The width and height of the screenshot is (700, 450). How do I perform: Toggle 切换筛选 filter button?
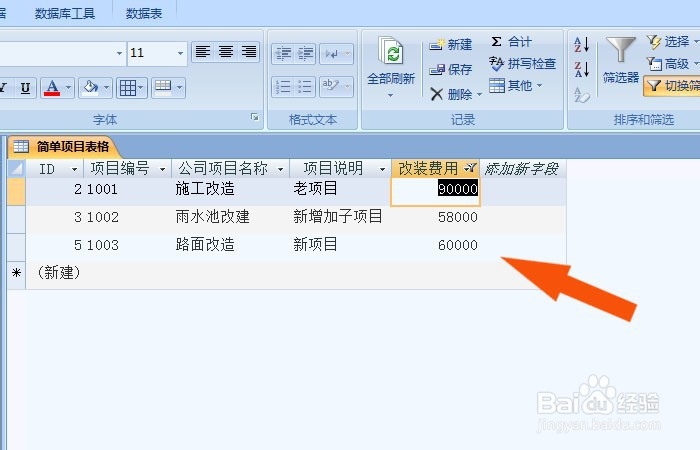click(672, 86)
